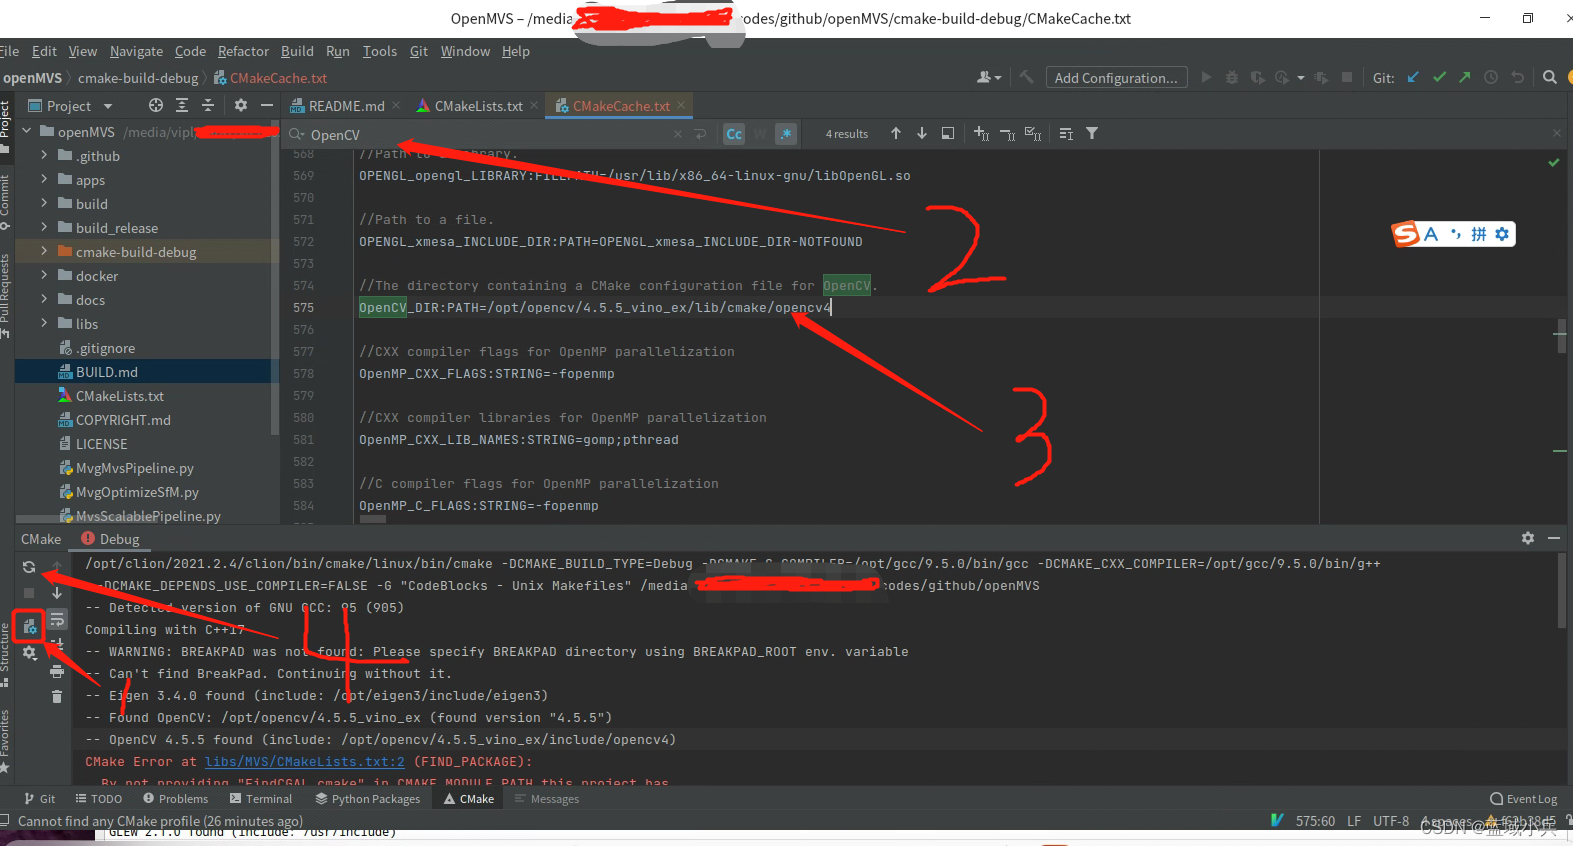This screenshot has width=1573, height=846.
Task: Select all occurrences icon
Action: click(1033, 133)
